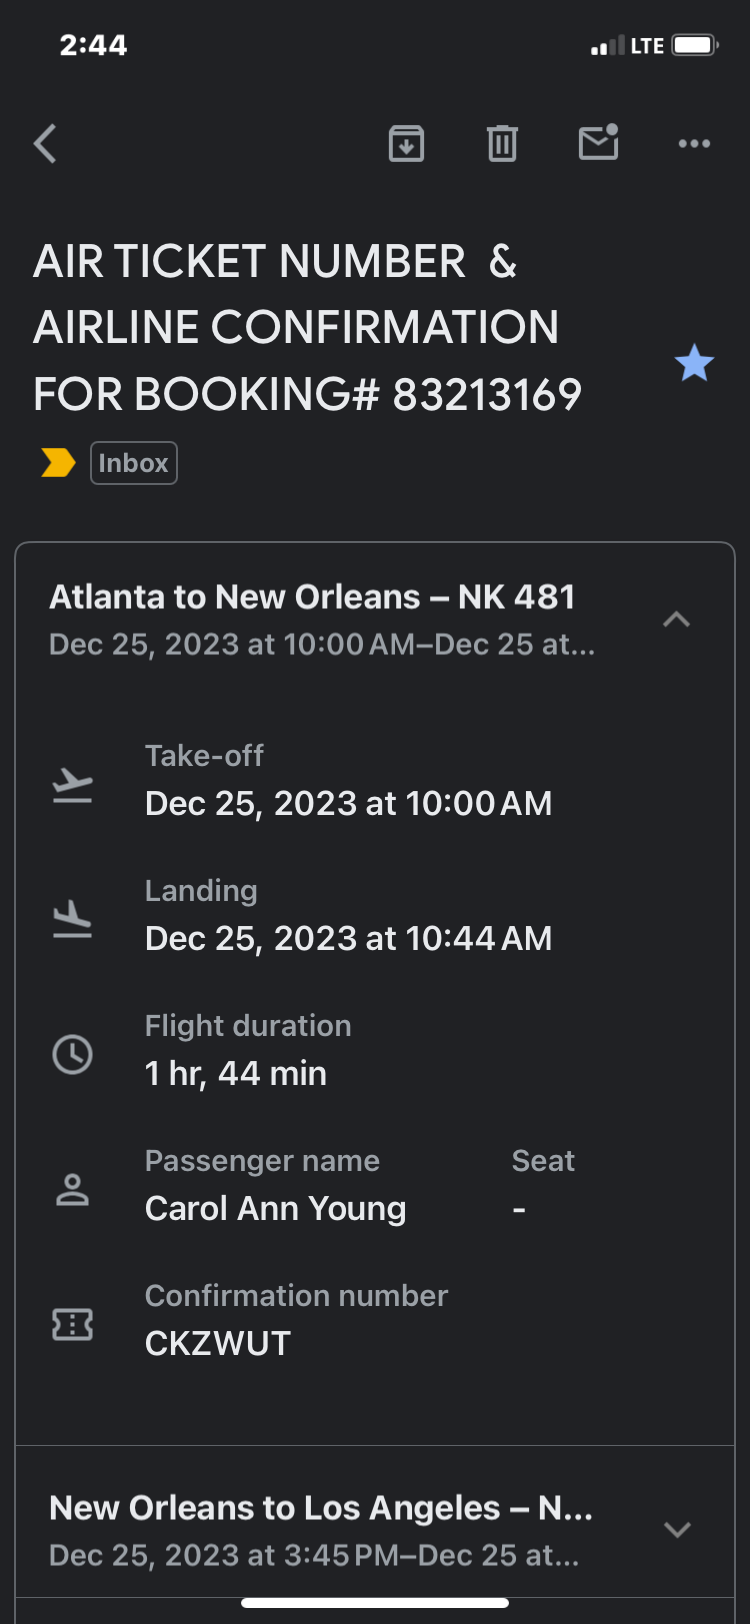Tap passenger name Carol Ann Young
This screenshot has width=750, height=1624.
pos(275,1208)
